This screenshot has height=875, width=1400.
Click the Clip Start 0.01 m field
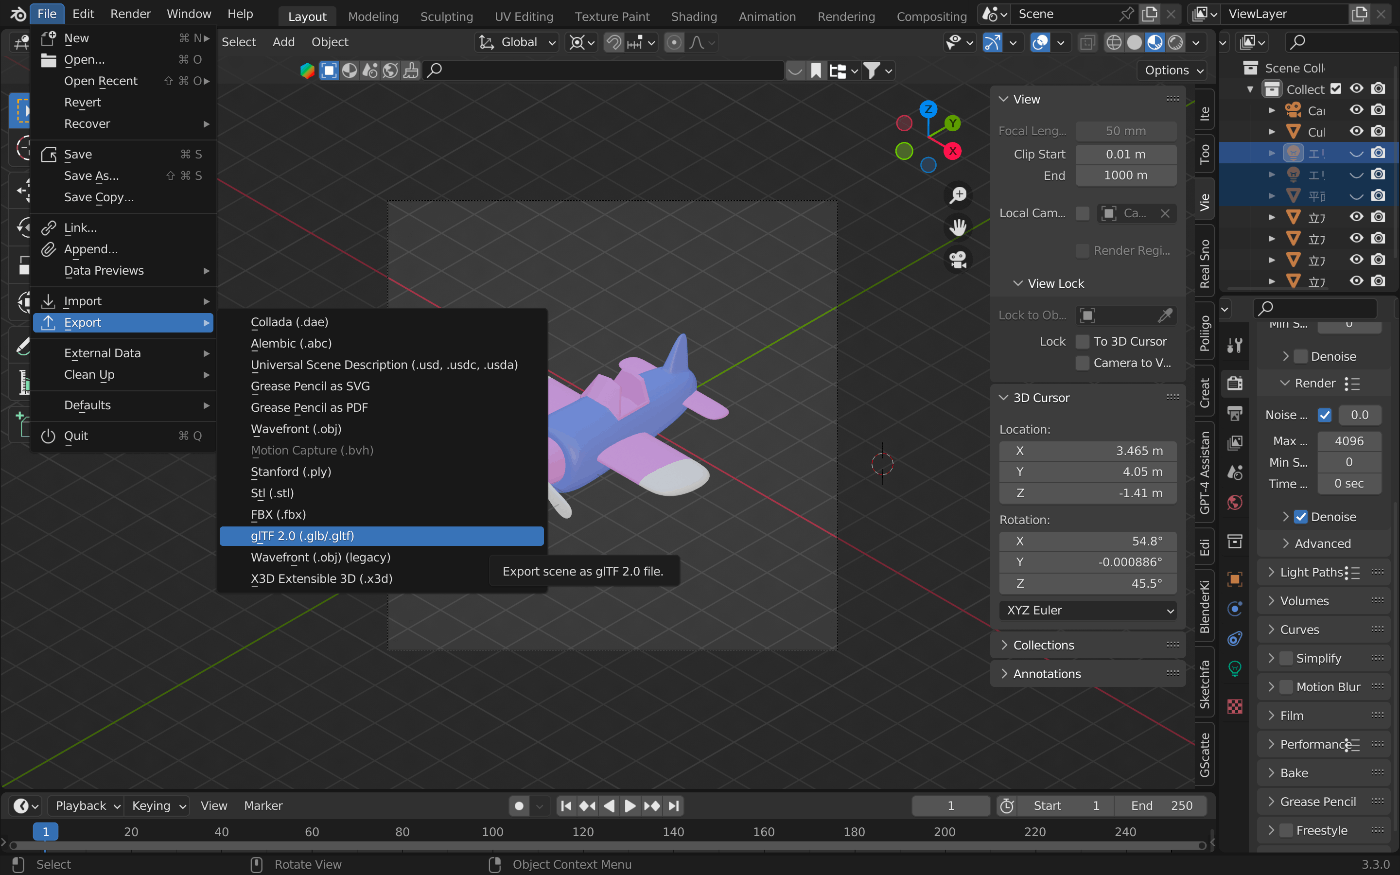click(1125, 154)
